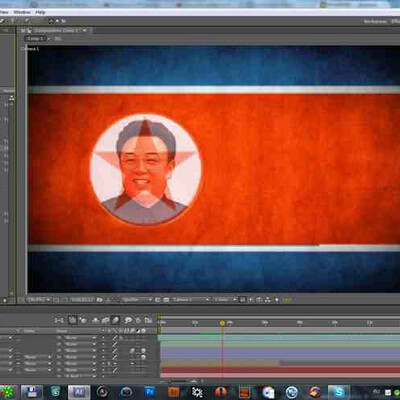Select the Composition: Comp 1 viewer tab
Screen dimensions: 400x400
click(56, 30)
